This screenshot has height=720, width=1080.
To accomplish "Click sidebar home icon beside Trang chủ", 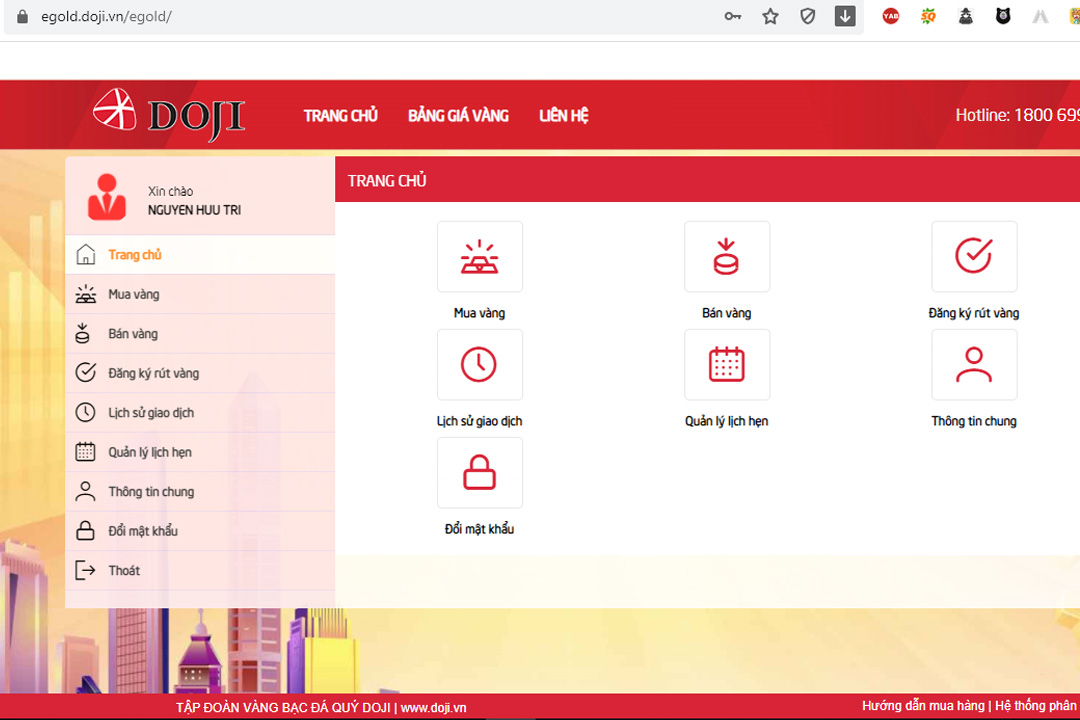I will tap(85, 254).
